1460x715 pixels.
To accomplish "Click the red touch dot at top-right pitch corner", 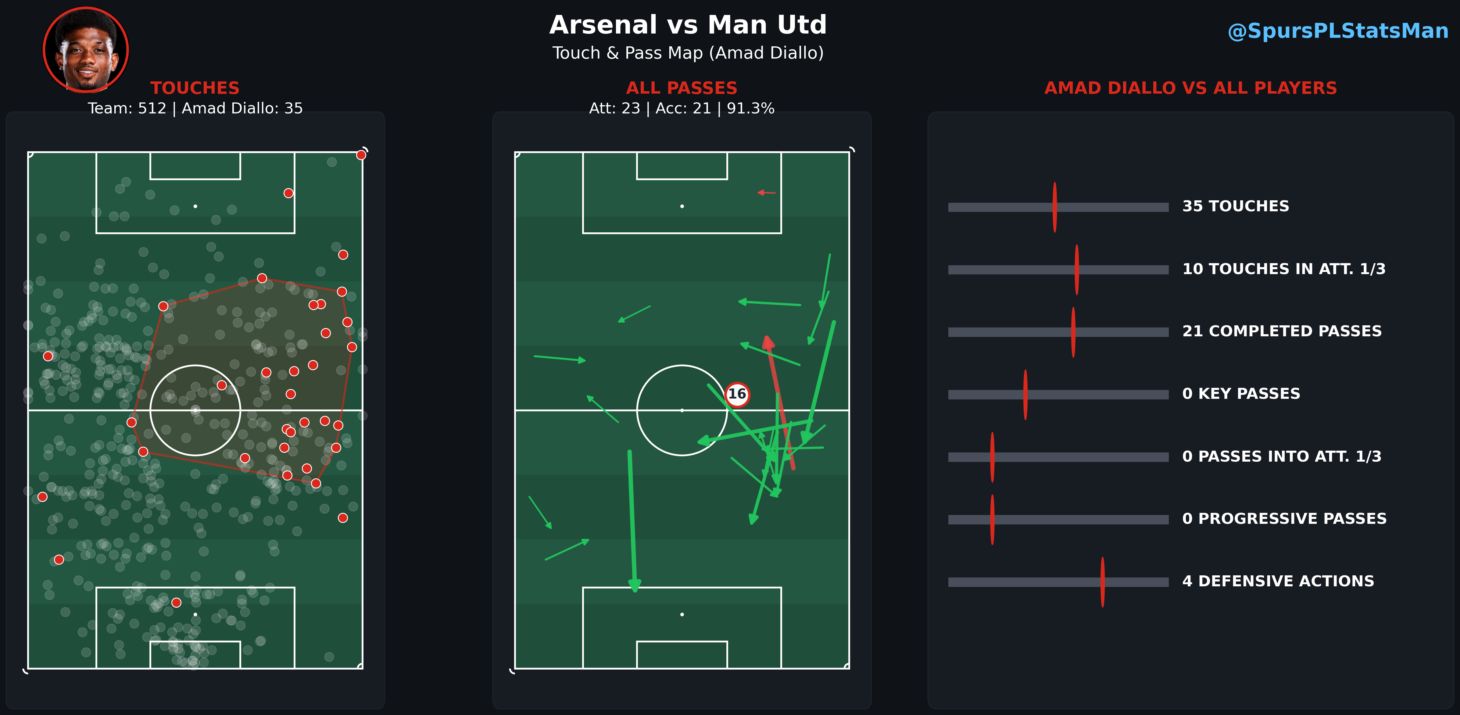I will [361, 154].
